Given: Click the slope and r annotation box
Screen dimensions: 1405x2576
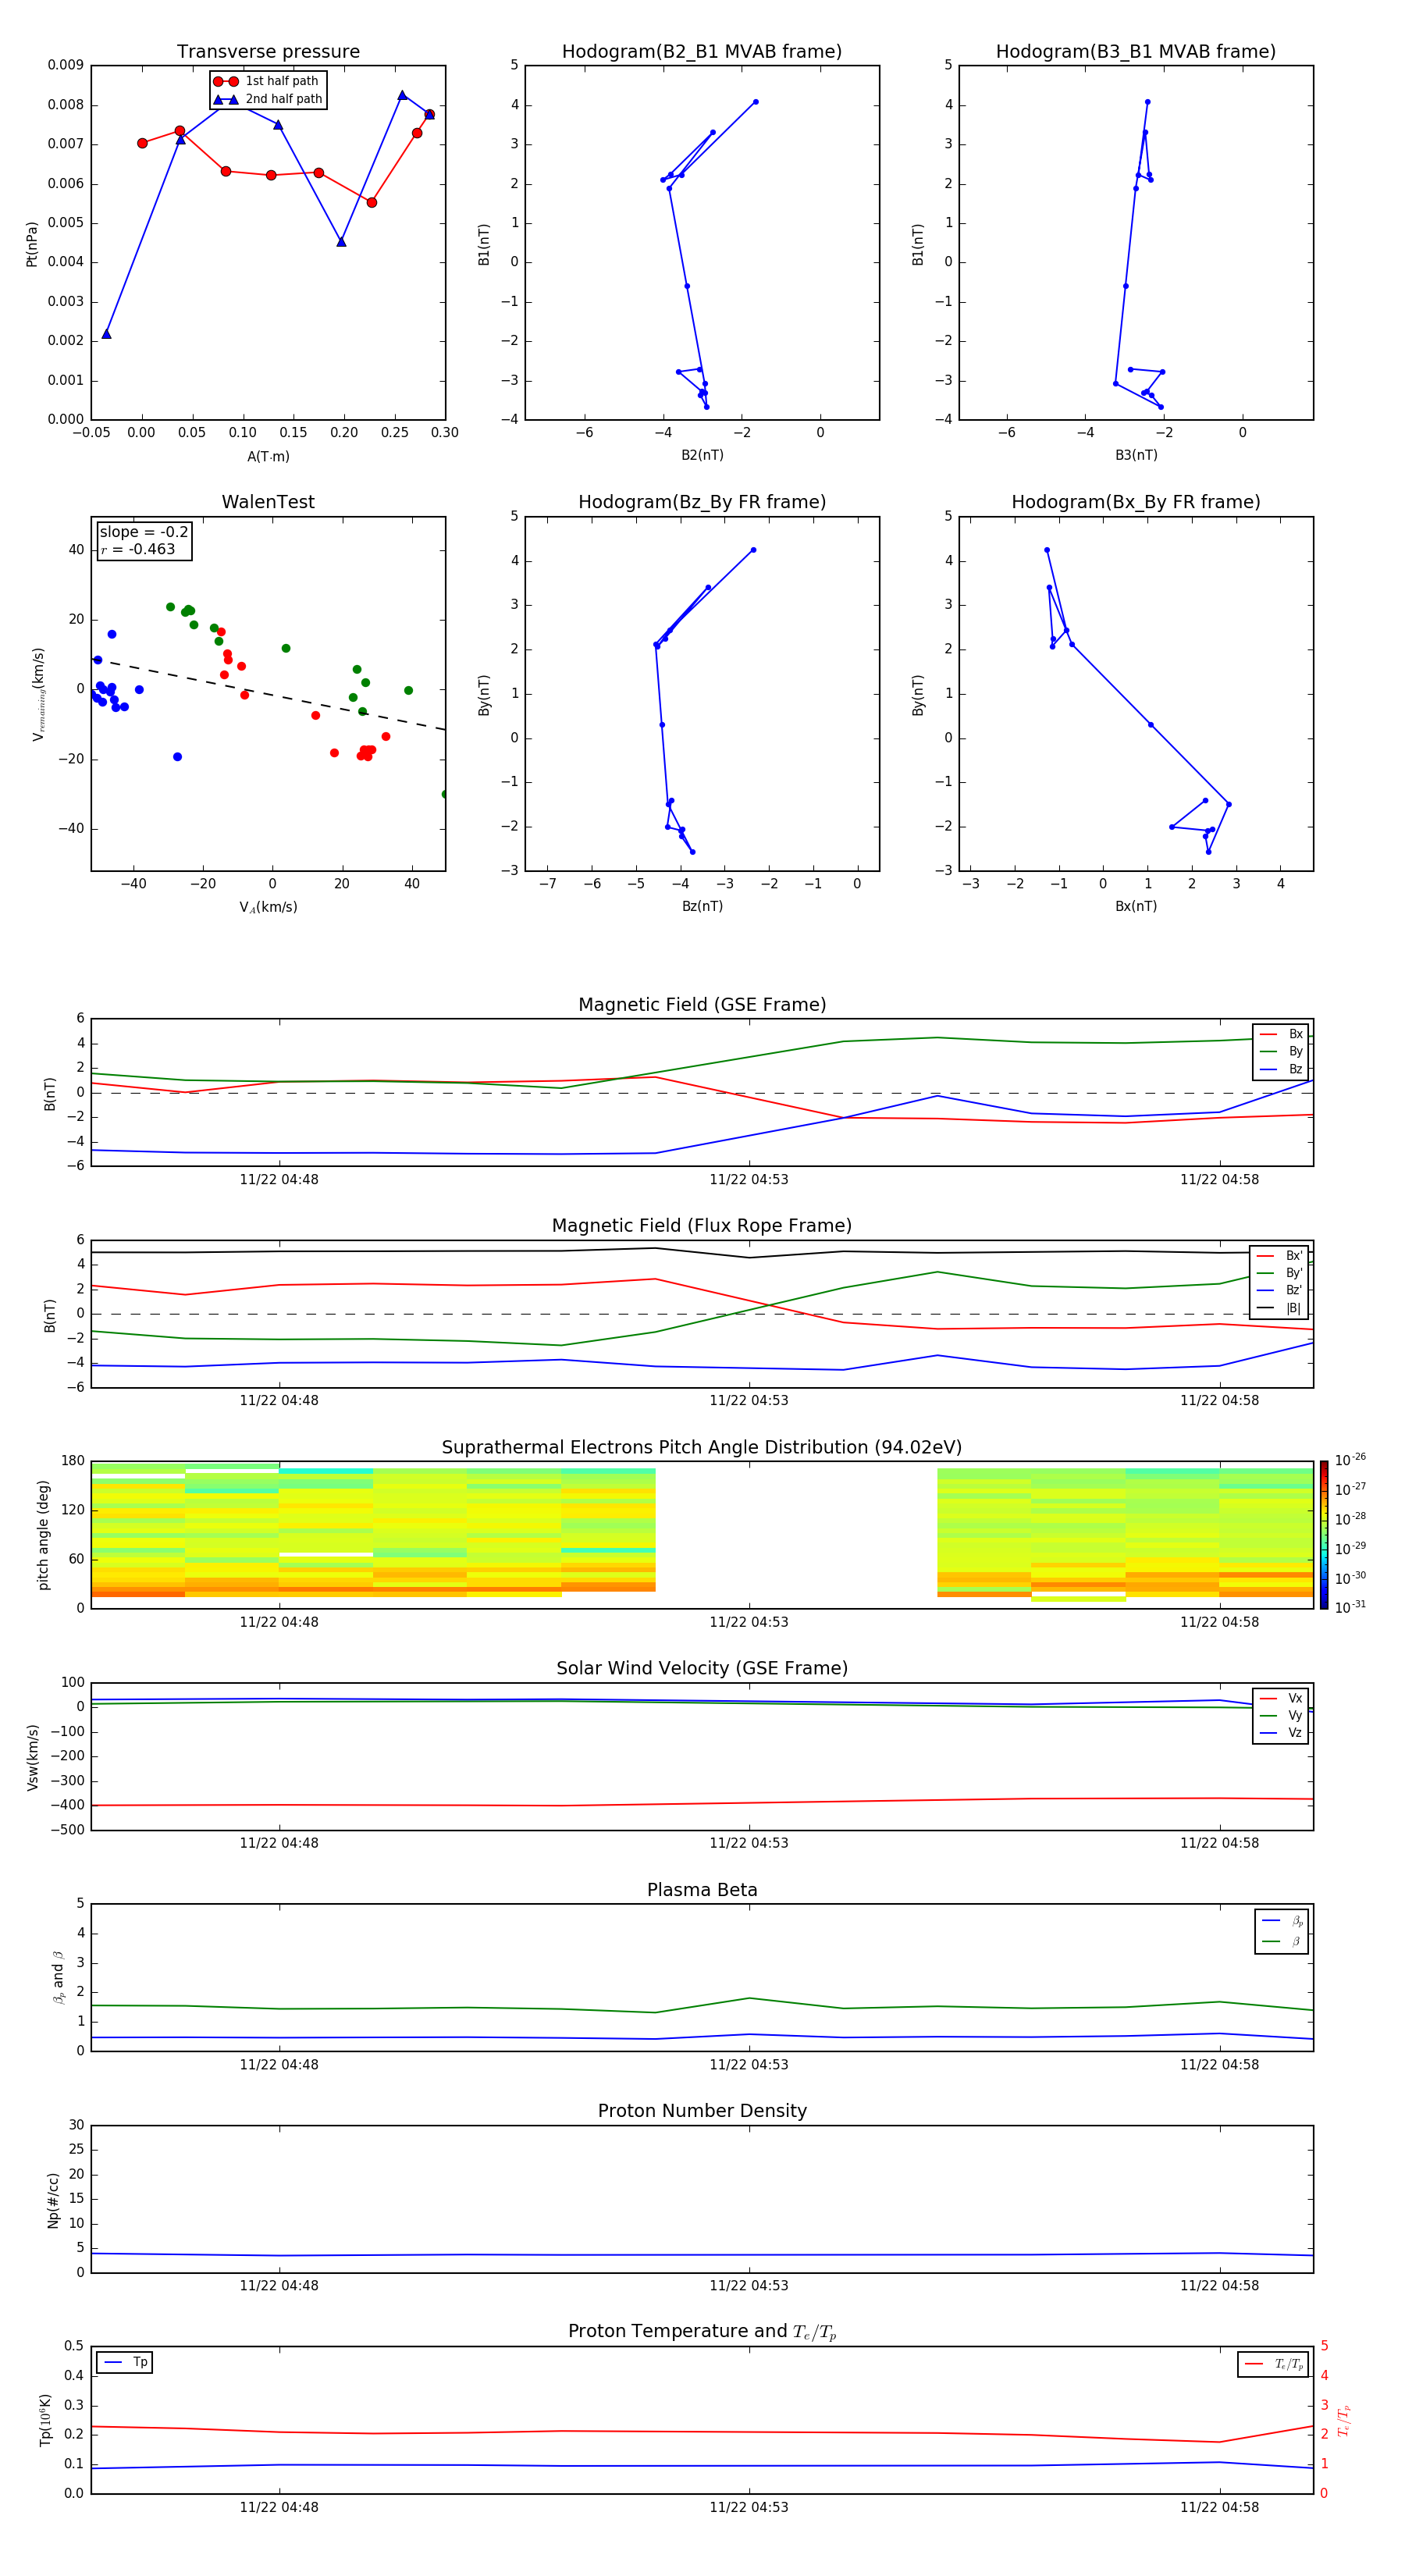Looking at the screenshot, I should 144,541.
